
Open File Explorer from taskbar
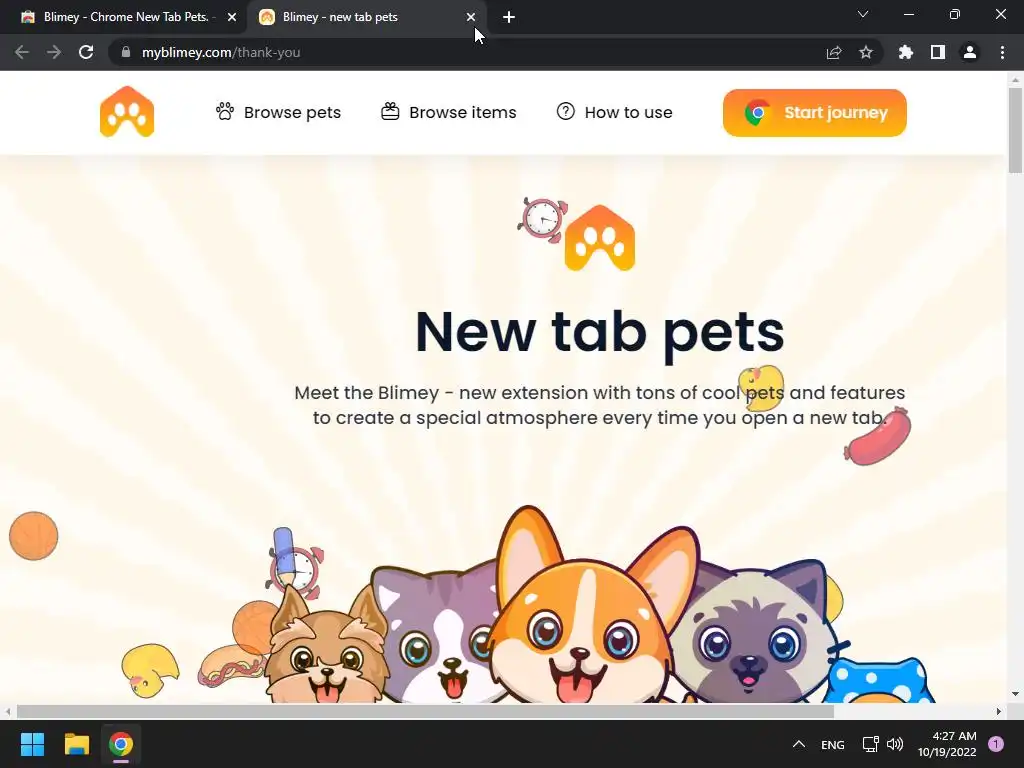click(x=76, y=744)
